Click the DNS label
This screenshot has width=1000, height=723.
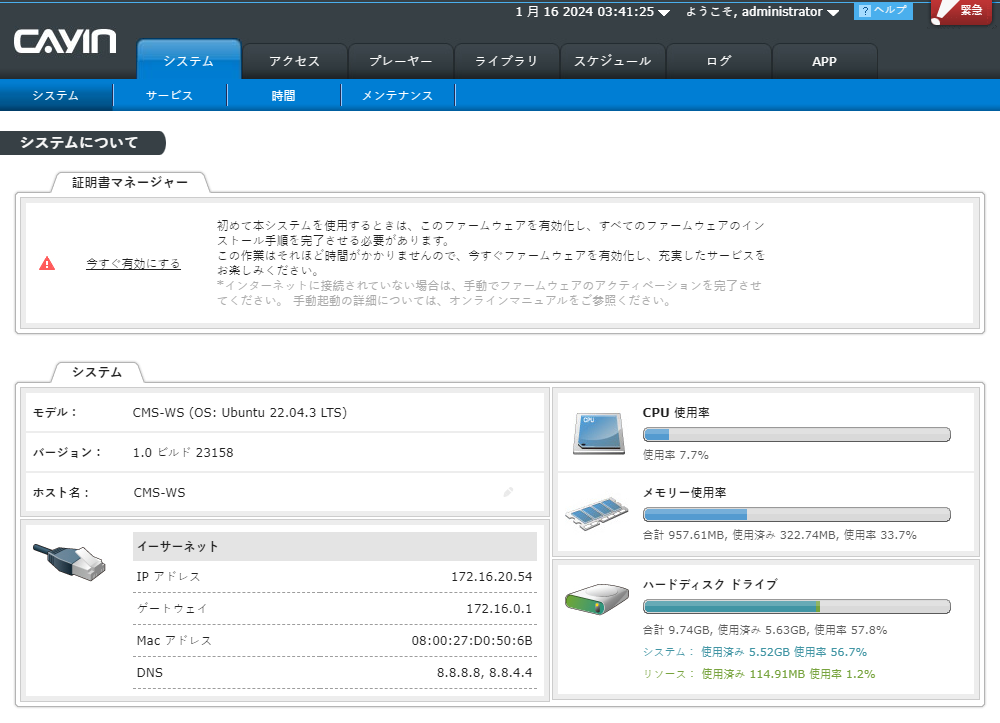[150, 673]
